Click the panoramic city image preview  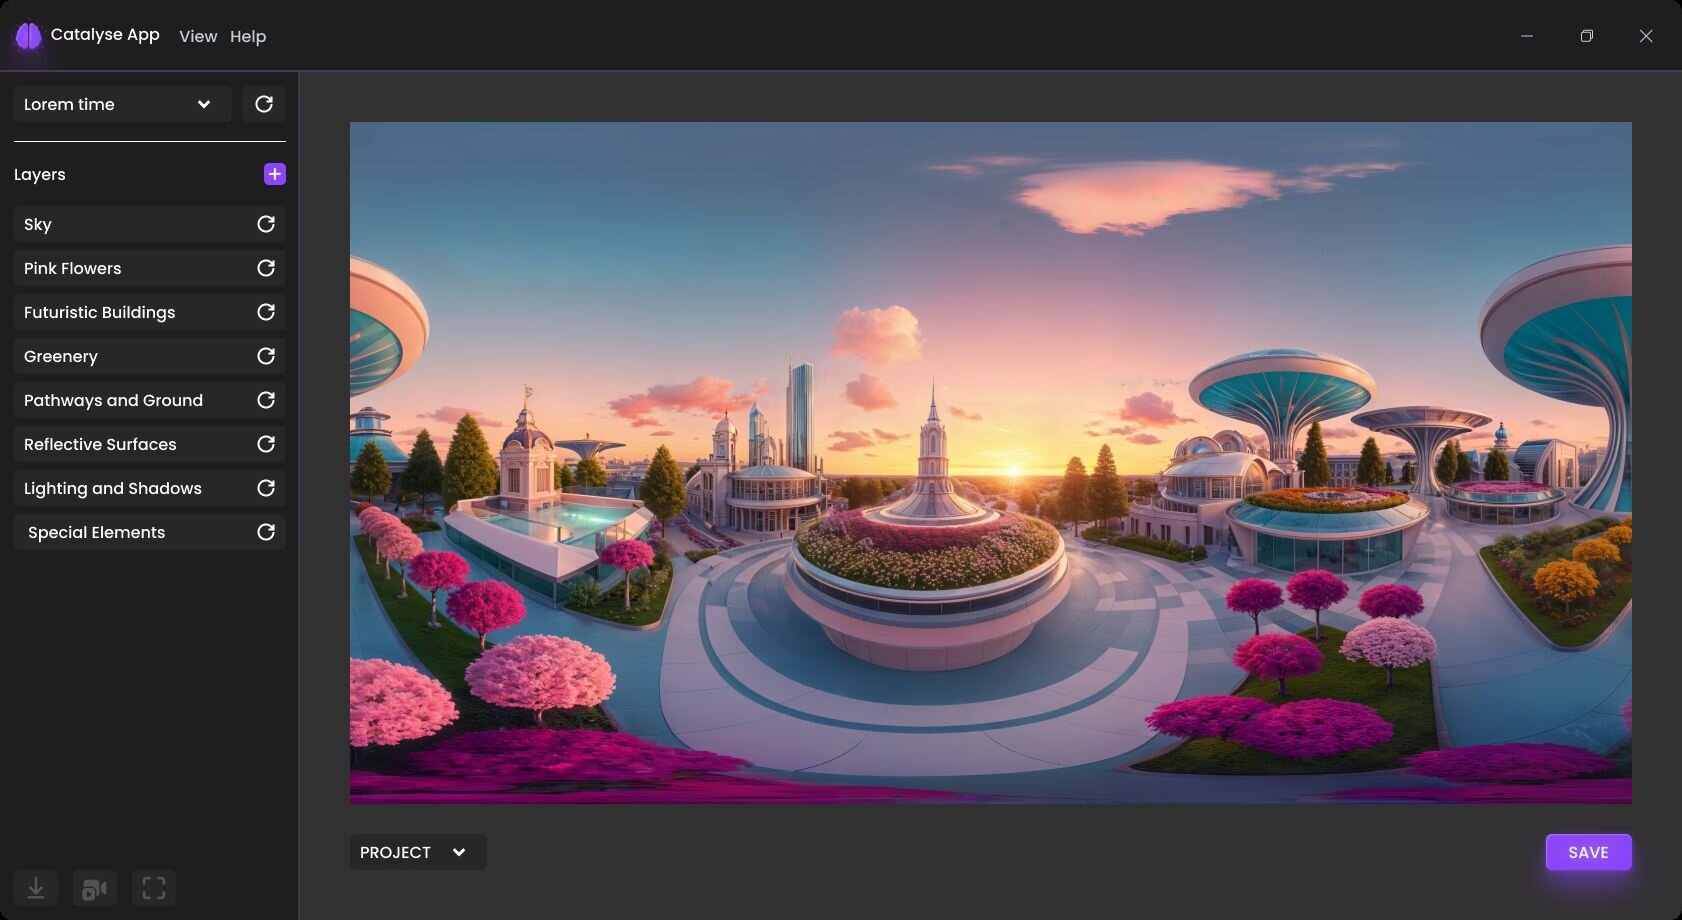990,463
